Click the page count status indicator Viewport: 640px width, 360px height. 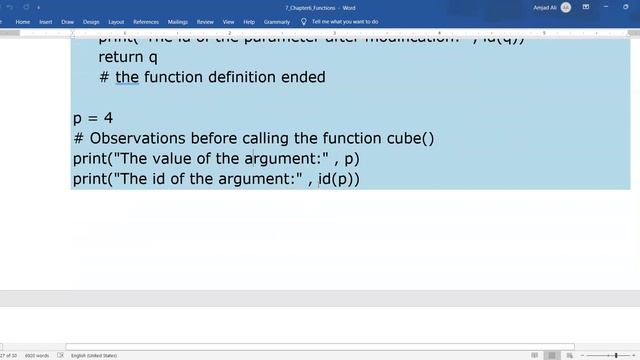(9, 356)
